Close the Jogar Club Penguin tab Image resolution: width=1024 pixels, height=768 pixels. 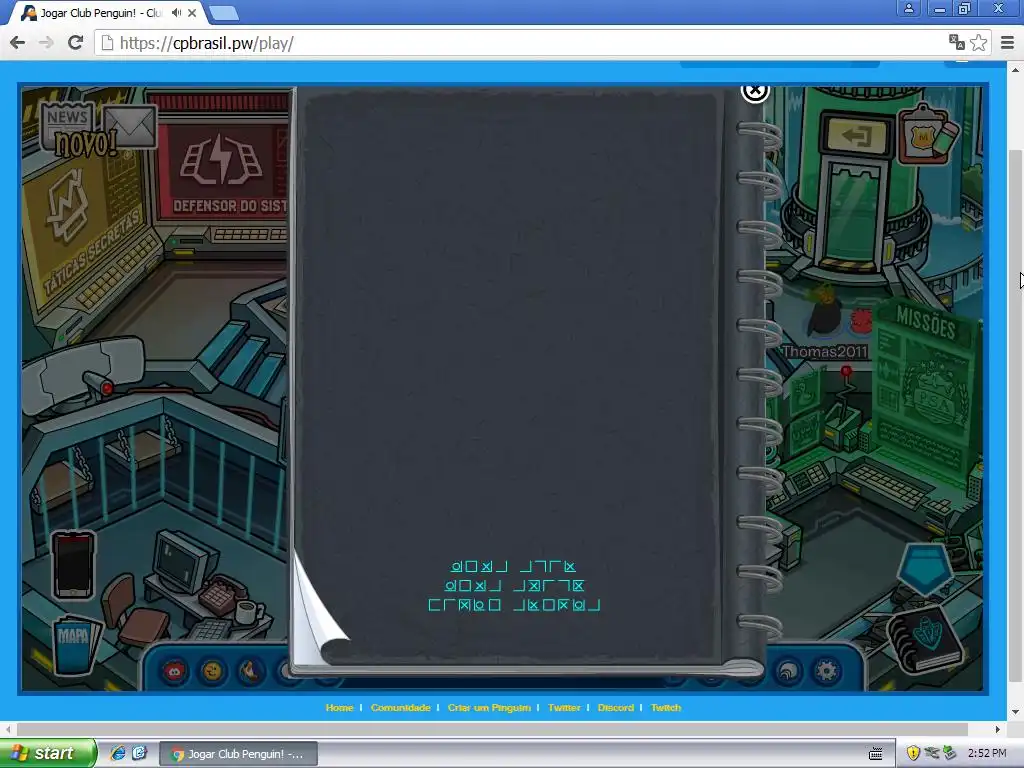[192, 12]
